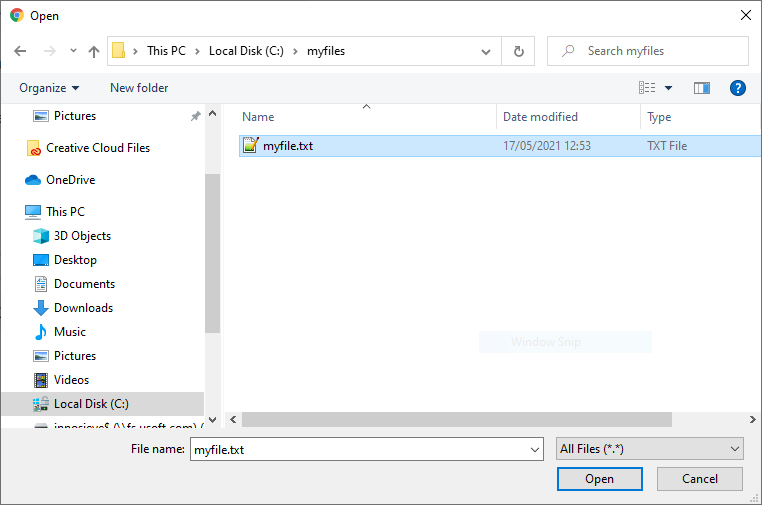The image size is (762, 505).
Task: Open the Organize menu
Action: [49, 88]
